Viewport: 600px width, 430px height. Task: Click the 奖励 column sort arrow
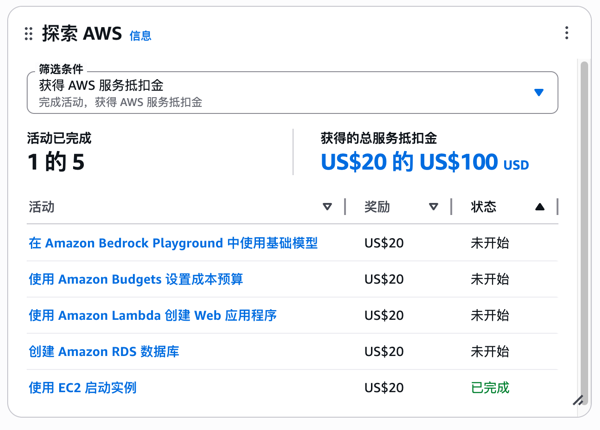pyautogui.click(x=433, y=207)
